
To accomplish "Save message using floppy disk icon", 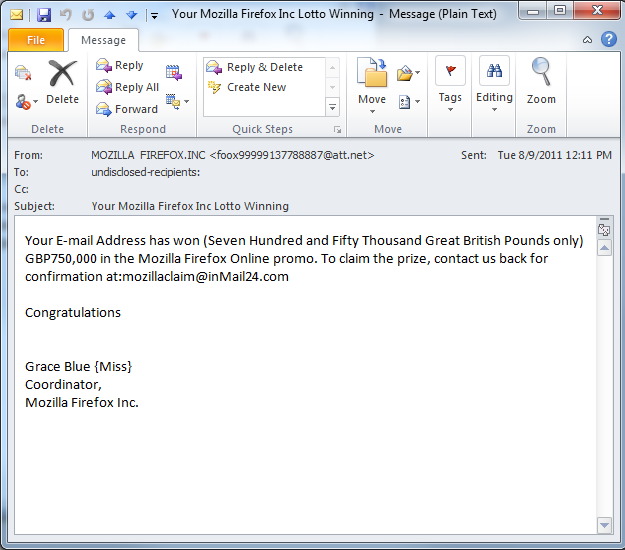I will 44,15.
